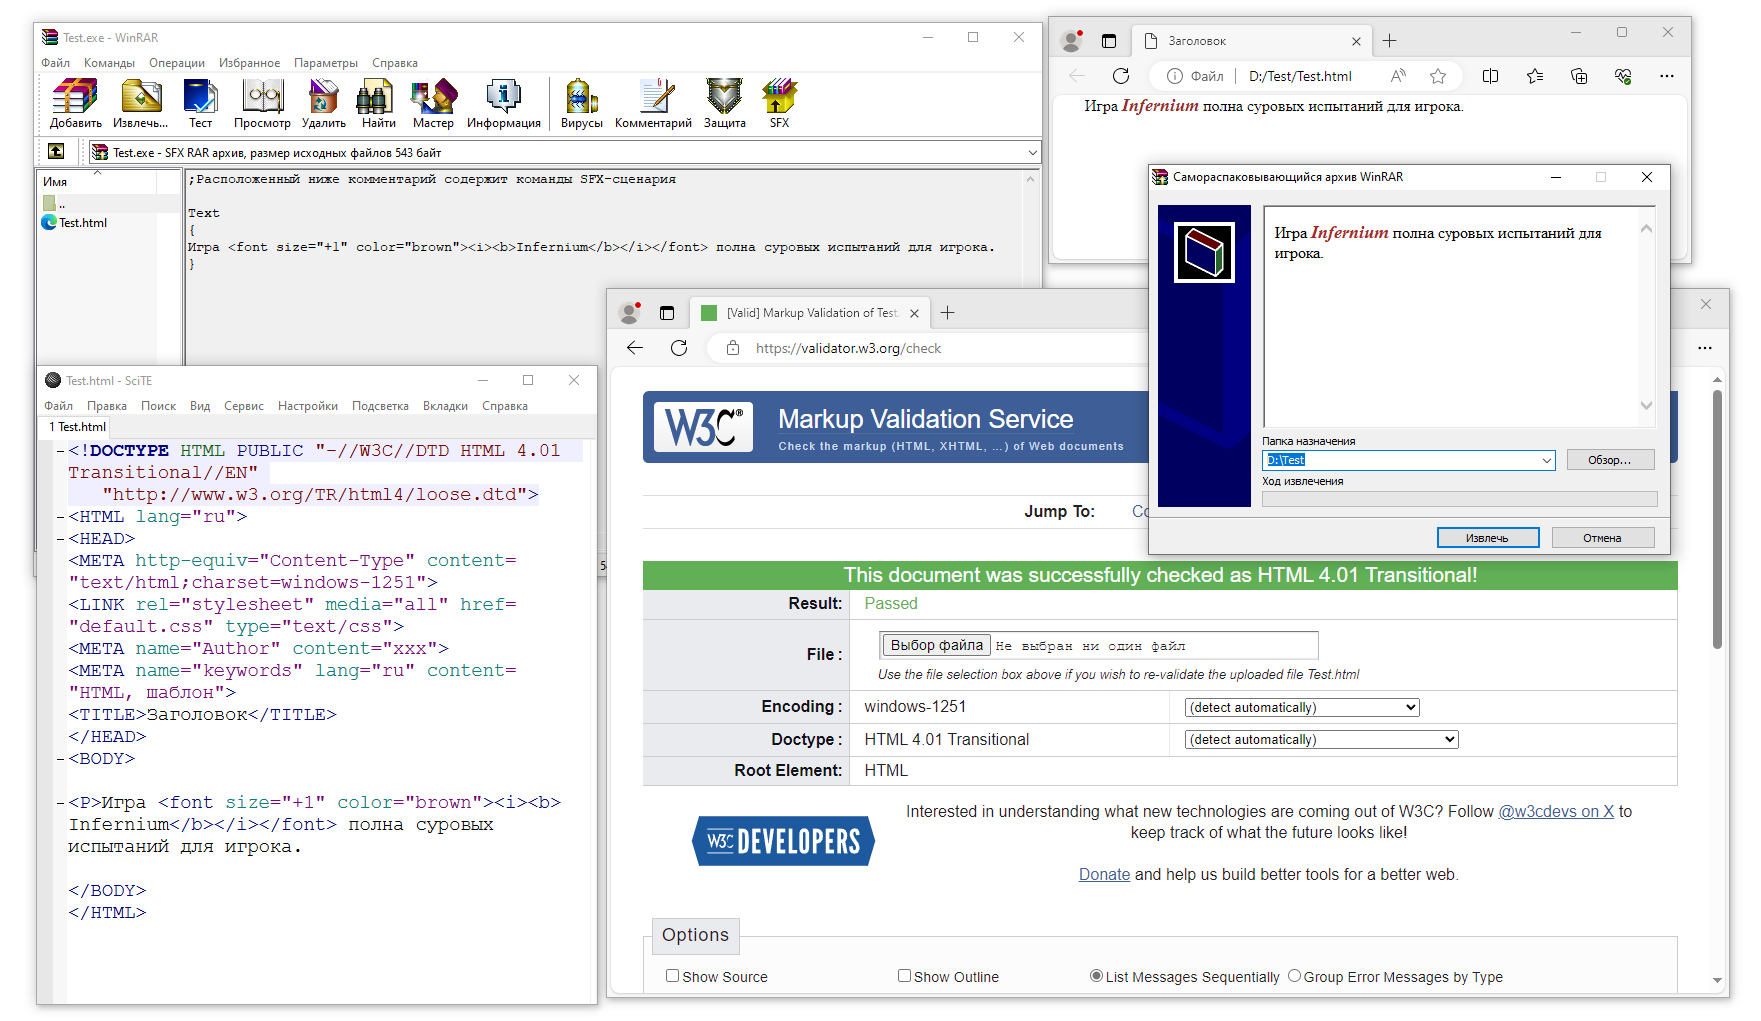Screen dimensions: 1761x1021
Task: Open Collections icon in the Заголовок browser
Action: click(1579, 76)
